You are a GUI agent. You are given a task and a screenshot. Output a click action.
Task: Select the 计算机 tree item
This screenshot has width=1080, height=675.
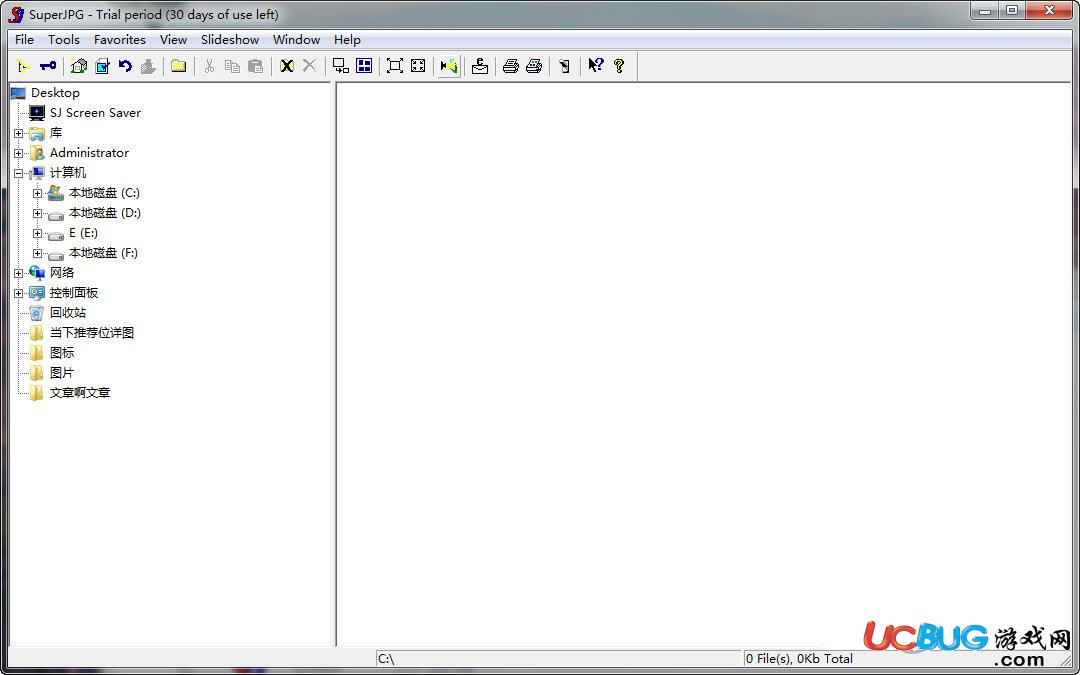(68, 173)
